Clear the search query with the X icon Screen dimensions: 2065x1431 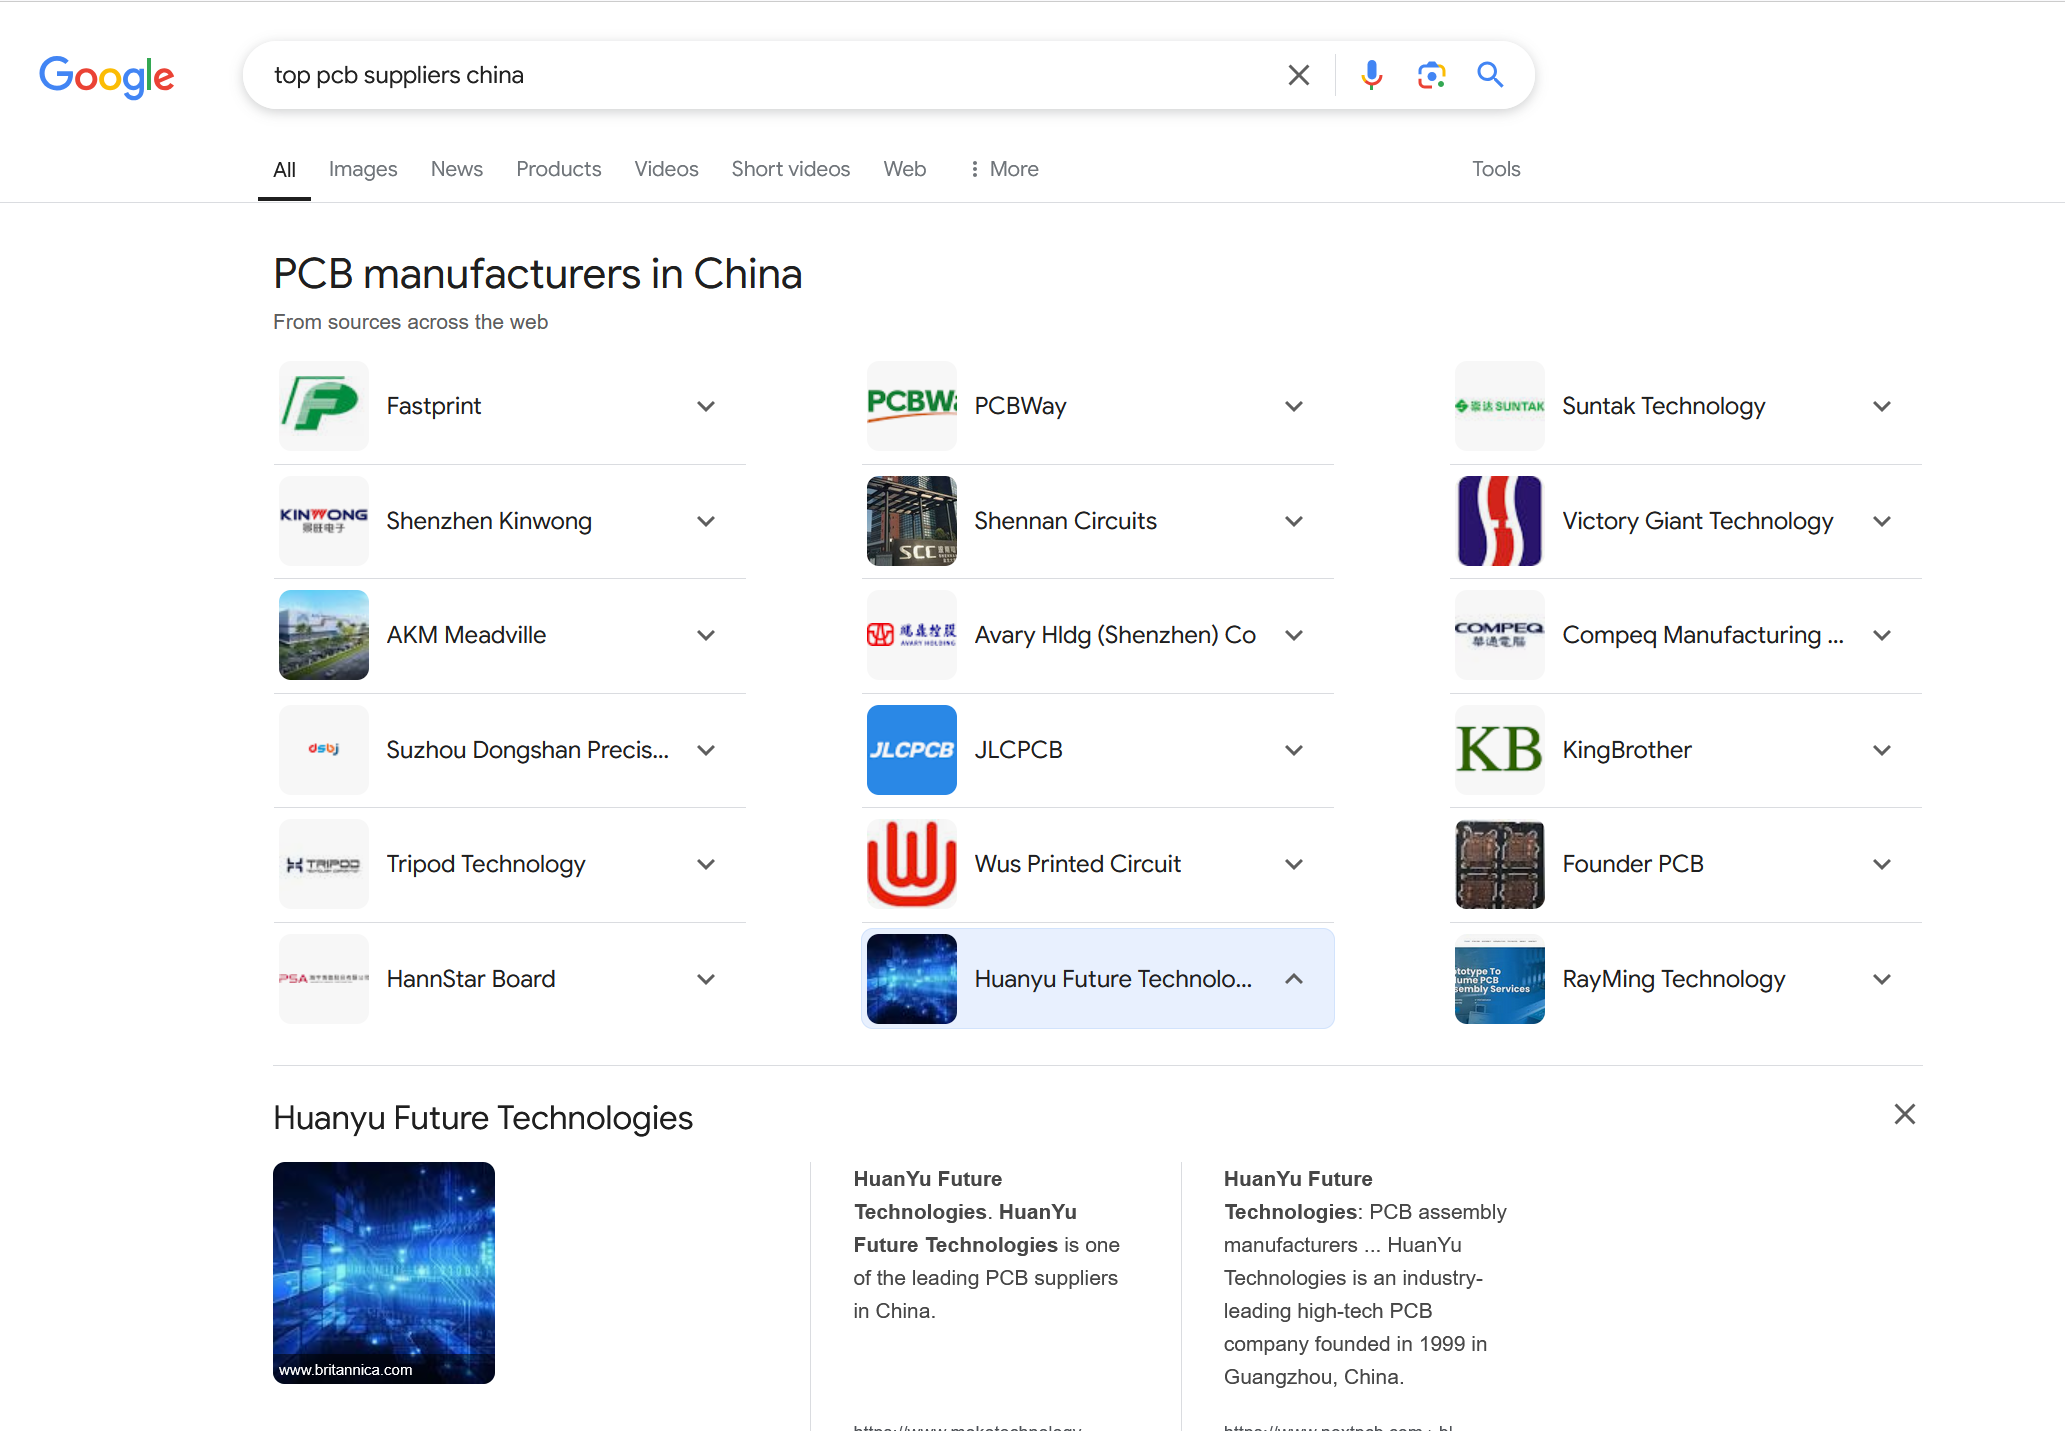1298,74
